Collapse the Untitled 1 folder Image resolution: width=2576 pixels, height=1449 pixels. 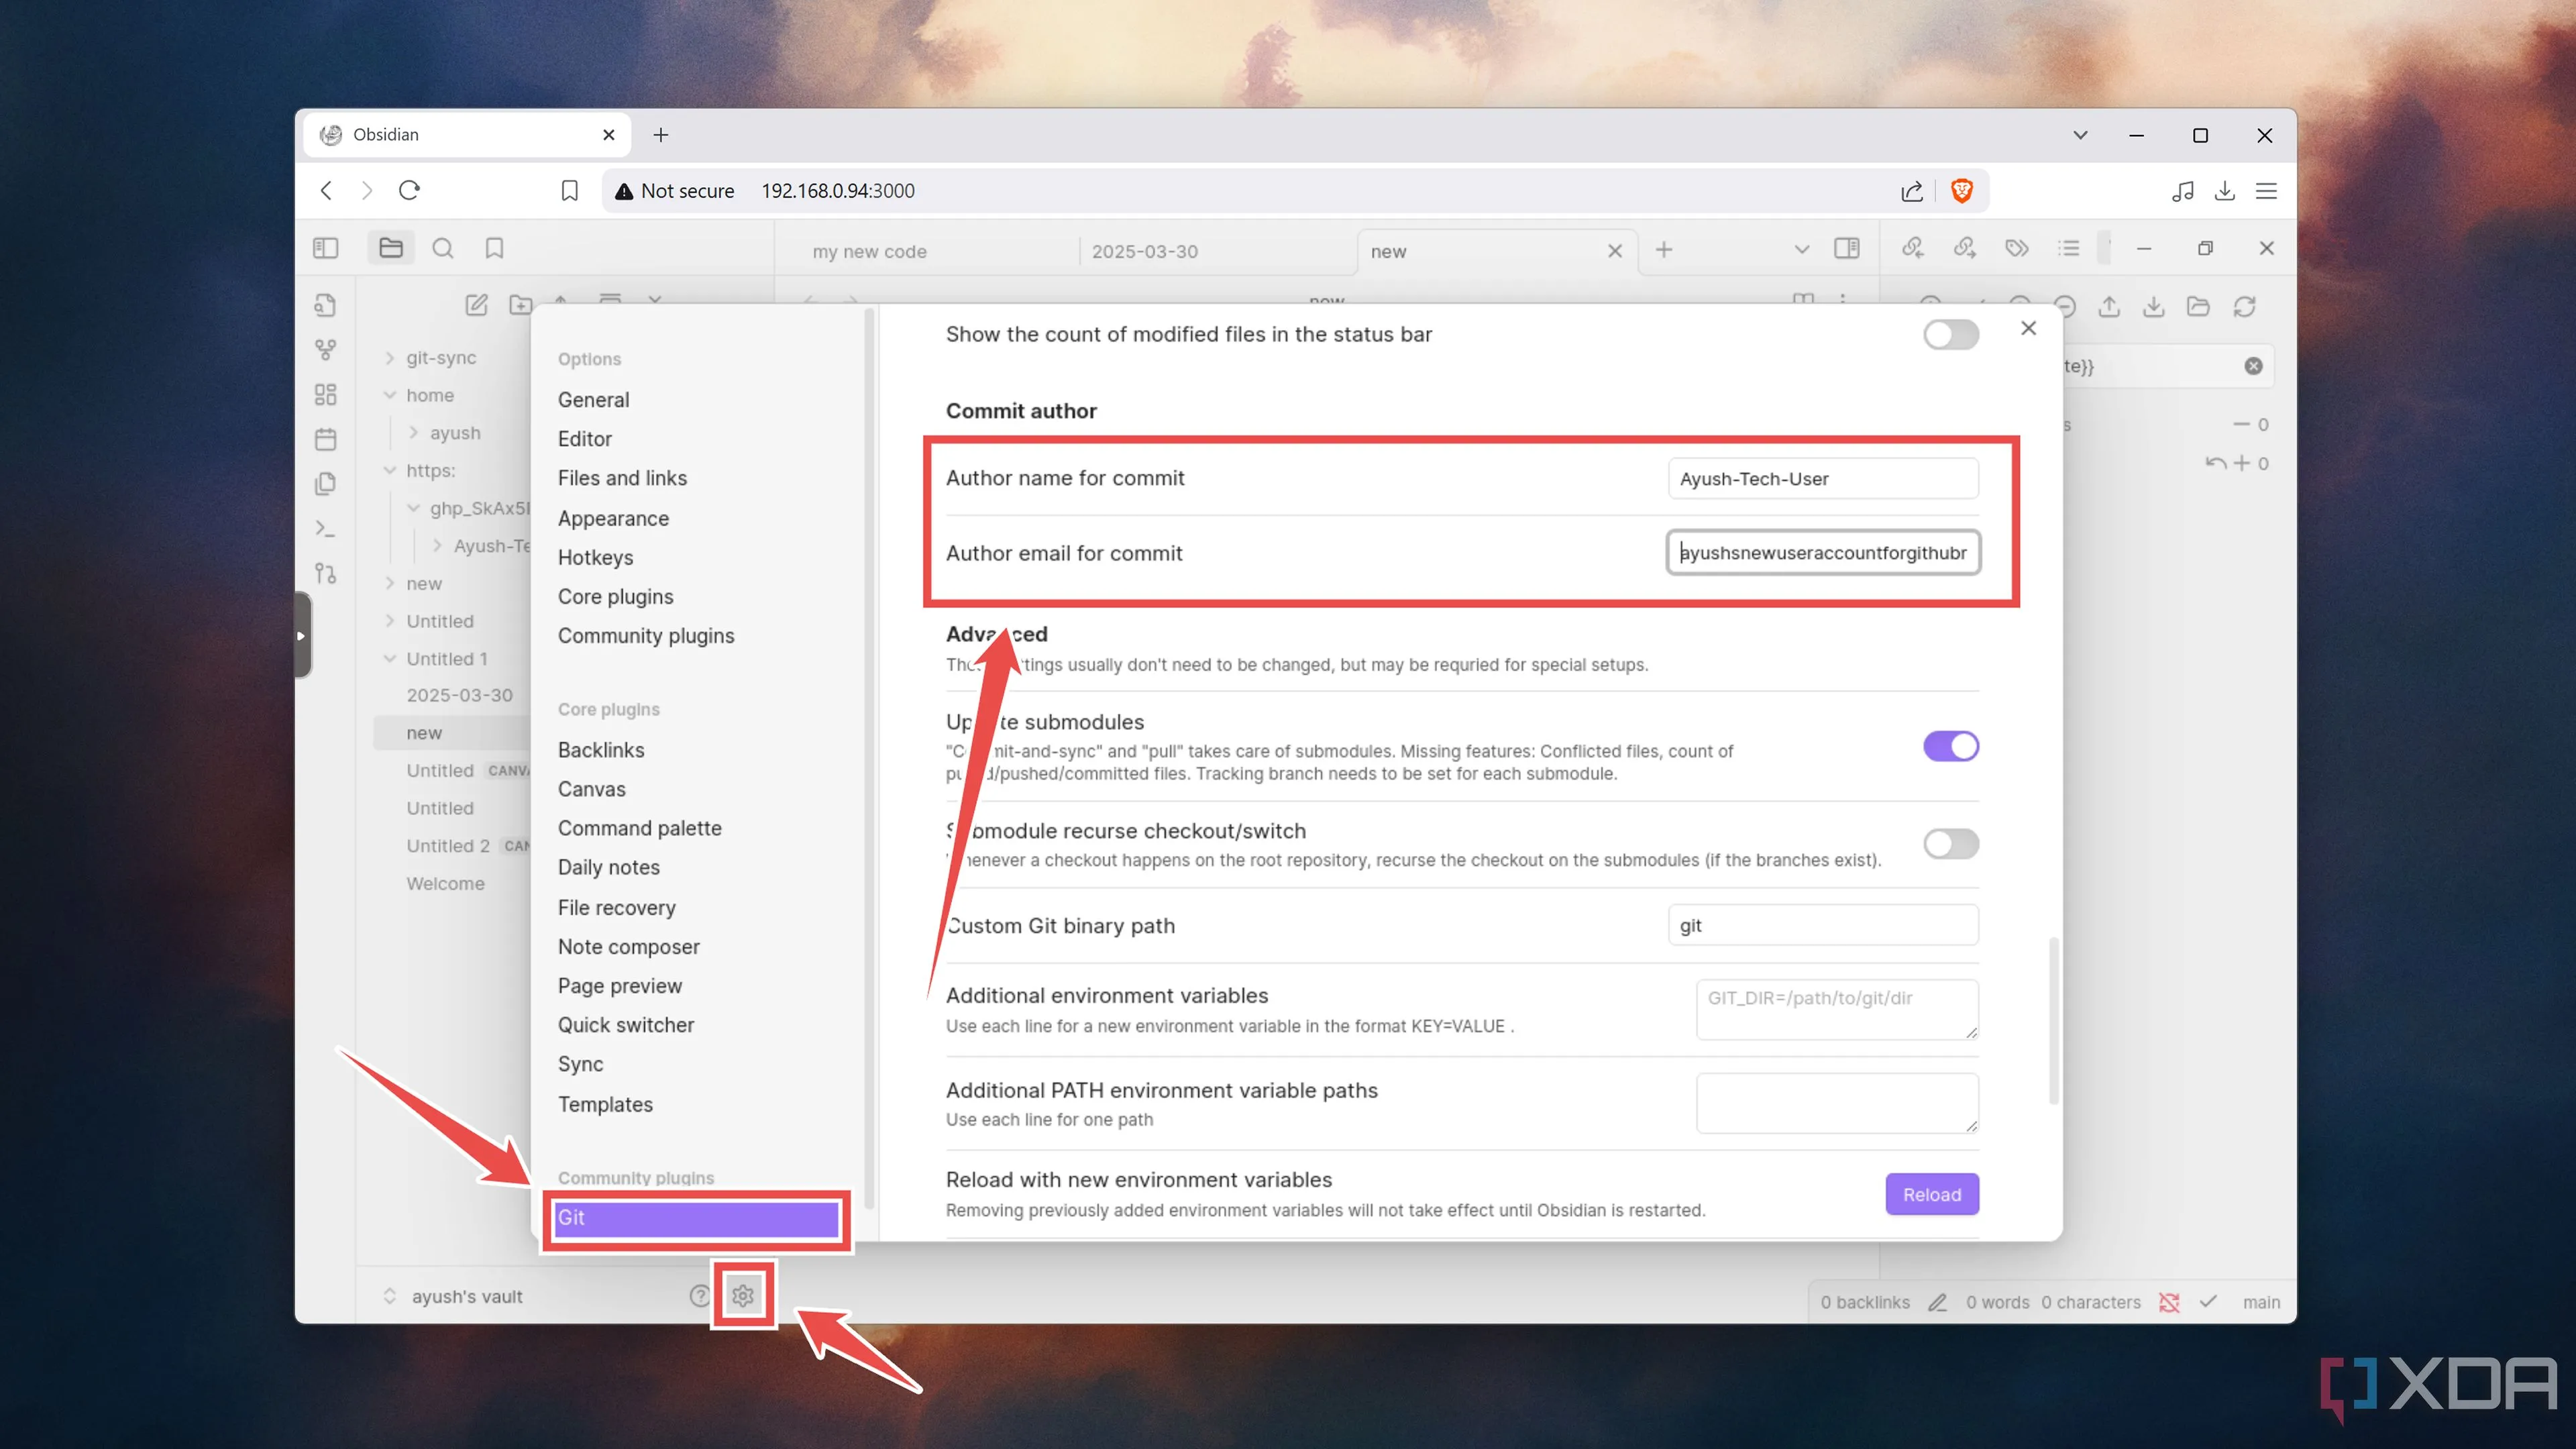click(x=390, y=658)
